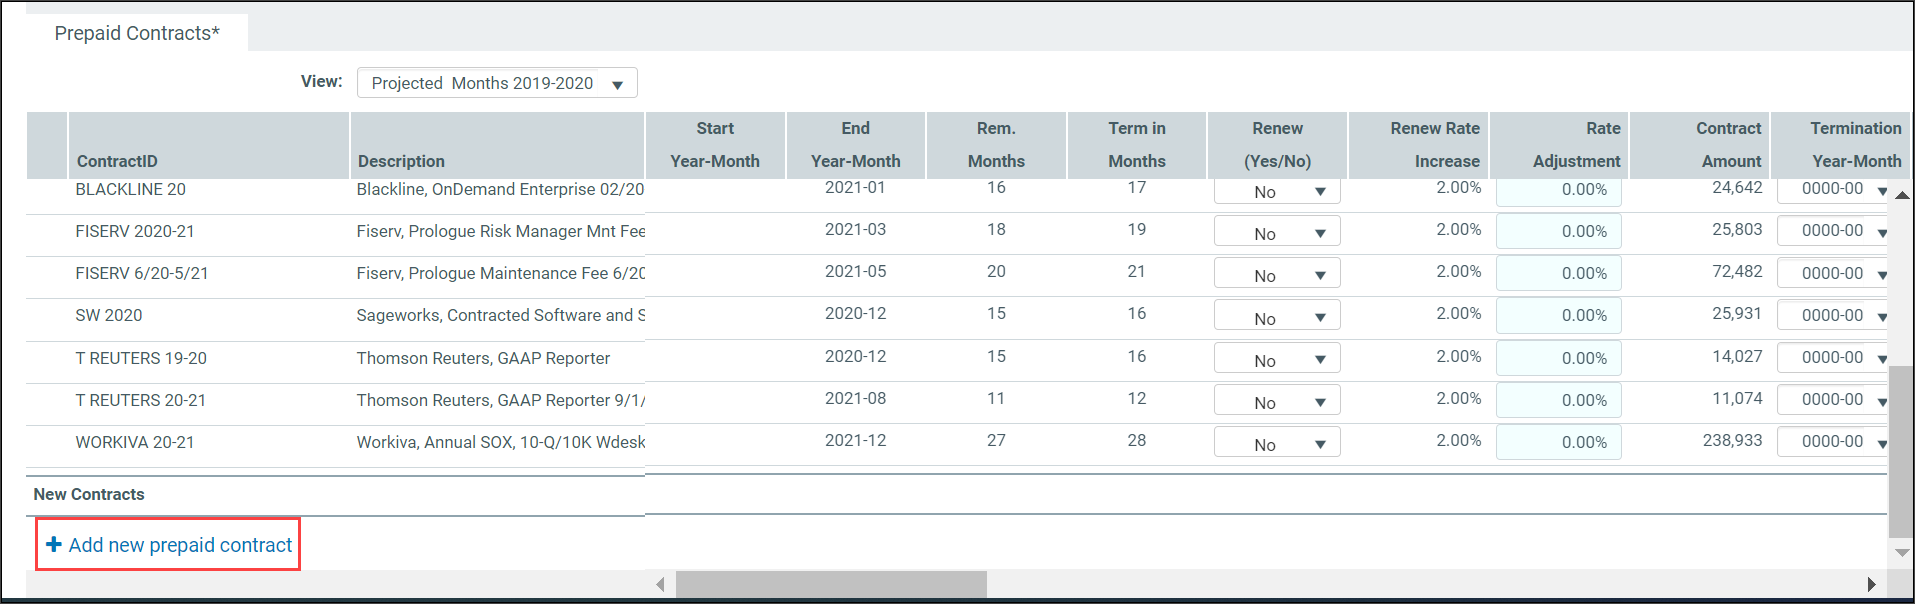Screen dimensions: 1915x604
Task: Open the View dropdown Projected Months 2019-2020
Action: (x=497, y=83)
